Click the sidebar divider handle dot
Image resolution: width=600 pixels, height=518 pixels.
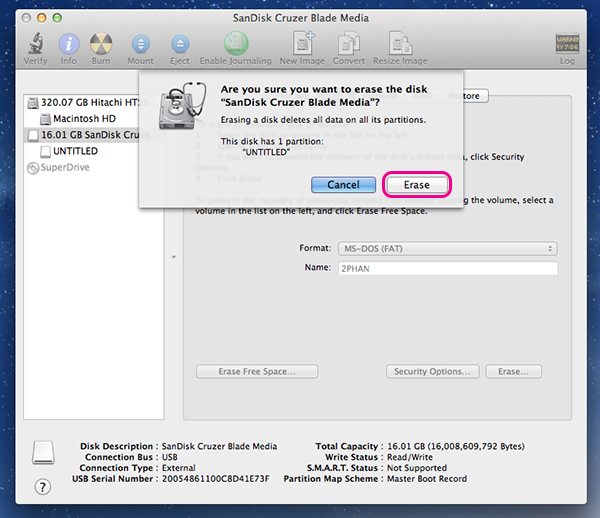tap(174, 257)
